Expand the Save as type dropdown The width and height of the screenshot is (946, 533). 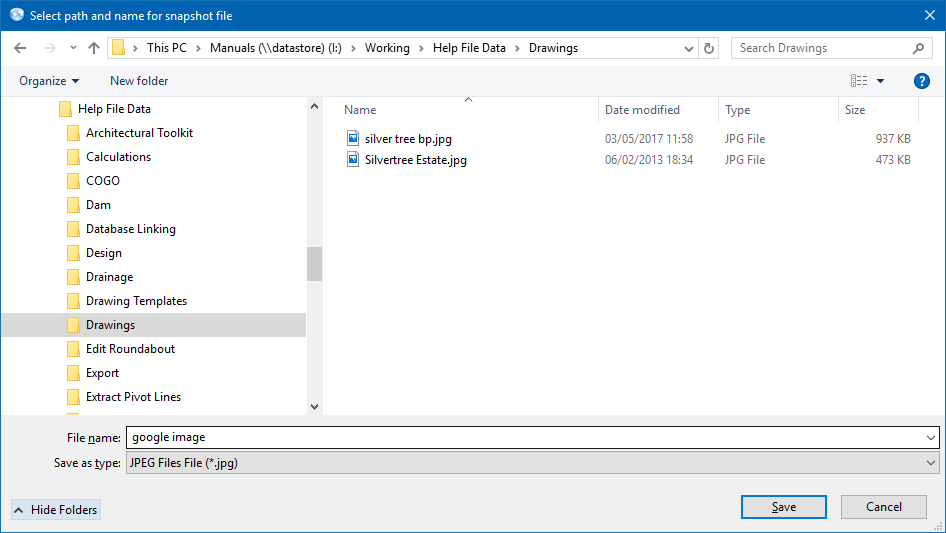point(931,463)
